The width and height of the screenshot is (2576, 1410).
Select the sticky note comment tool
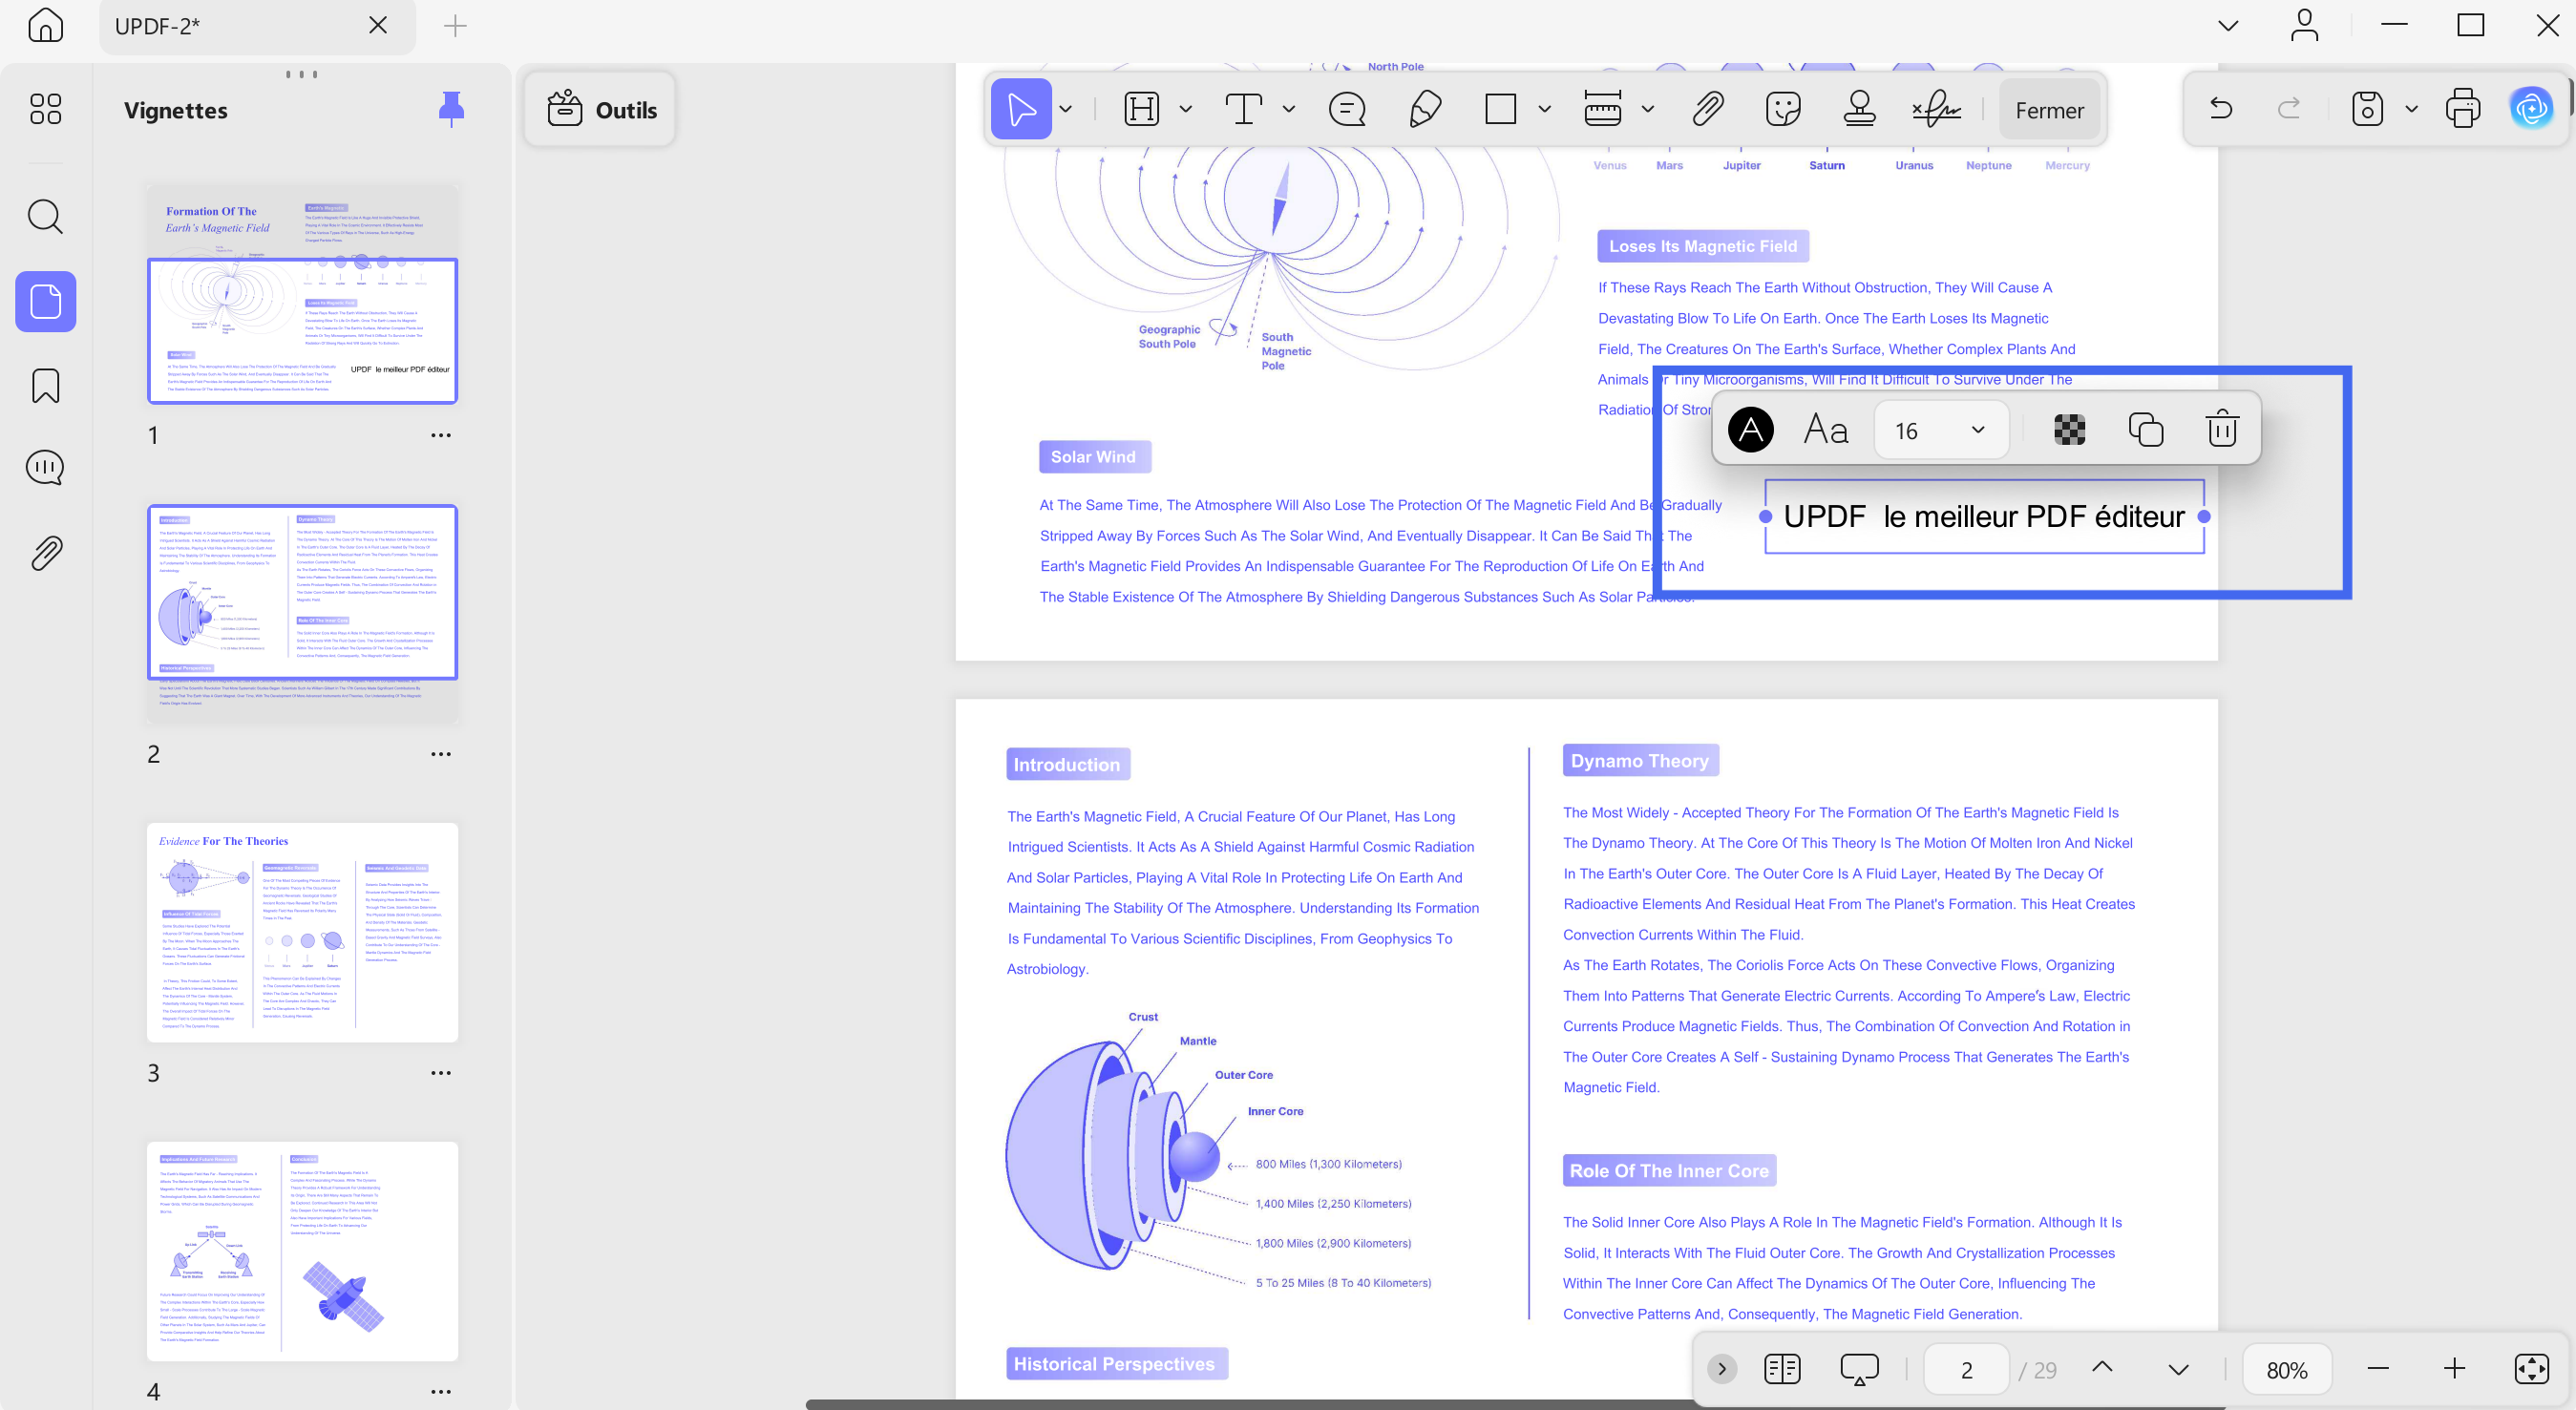(x=1346, y=109)
